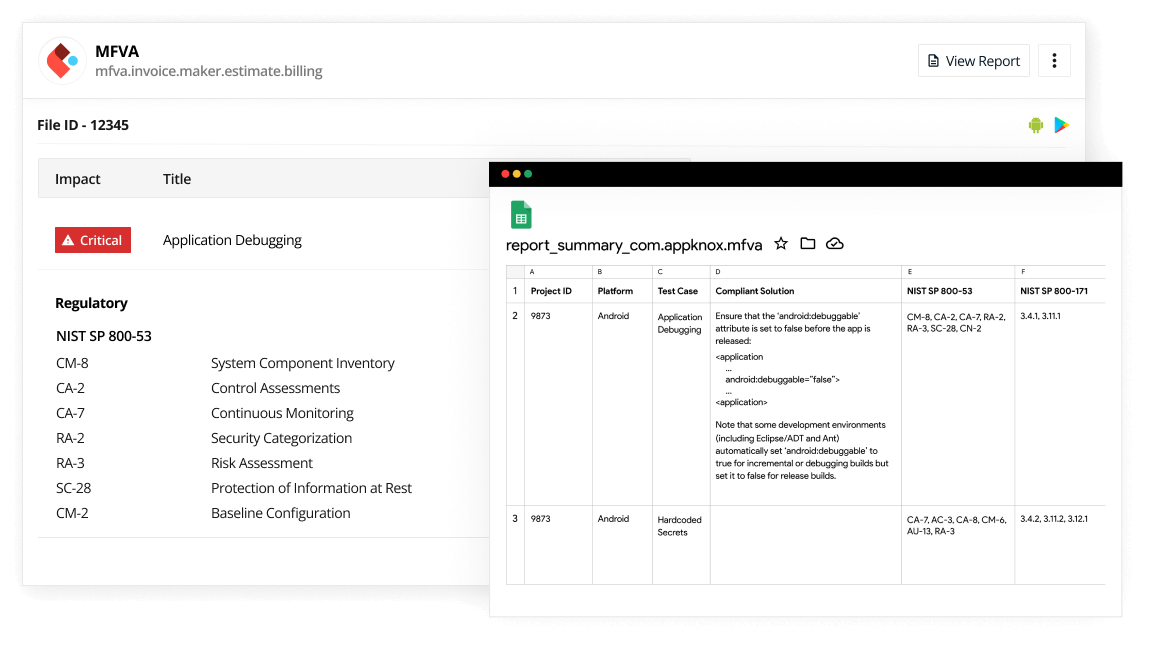The width and height of the screenshot is (1162, 657).
Task: Select the CM-8 control row
Action: point(225,363)
